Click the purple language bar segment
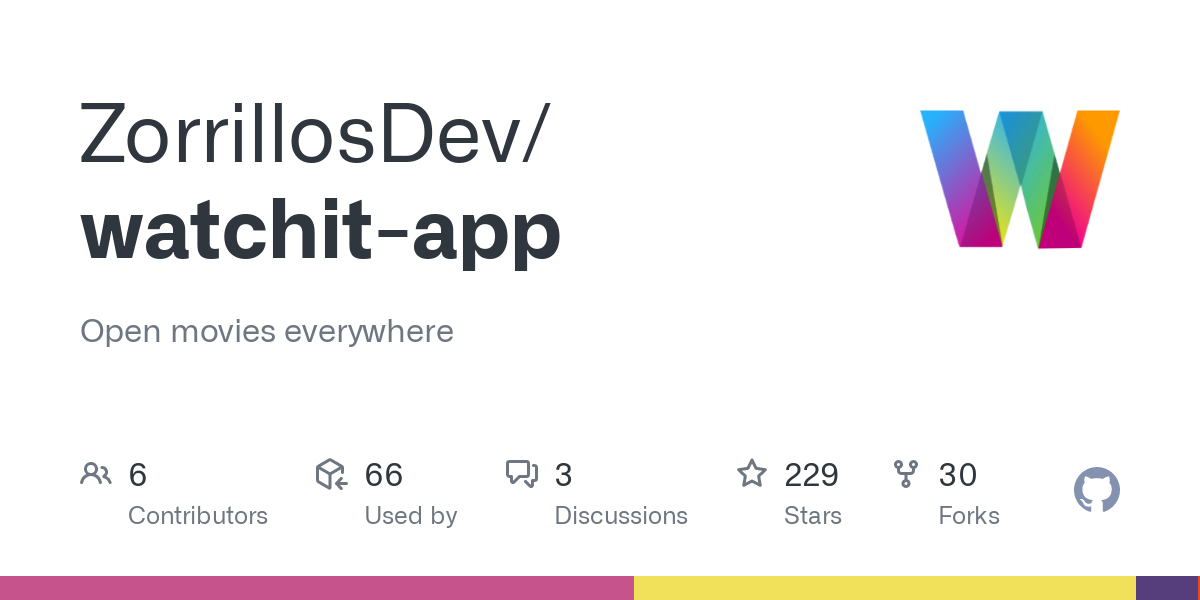The width and height of the screenshot is (1200, 600). 1166,588
